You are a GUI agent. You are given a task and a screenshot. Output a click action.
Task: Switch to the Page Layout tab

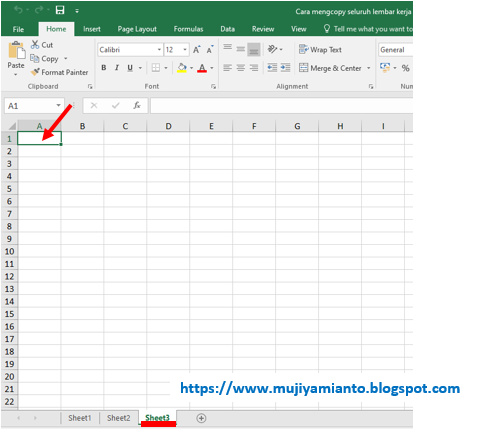pyautogui.click(x=137, y=29)
